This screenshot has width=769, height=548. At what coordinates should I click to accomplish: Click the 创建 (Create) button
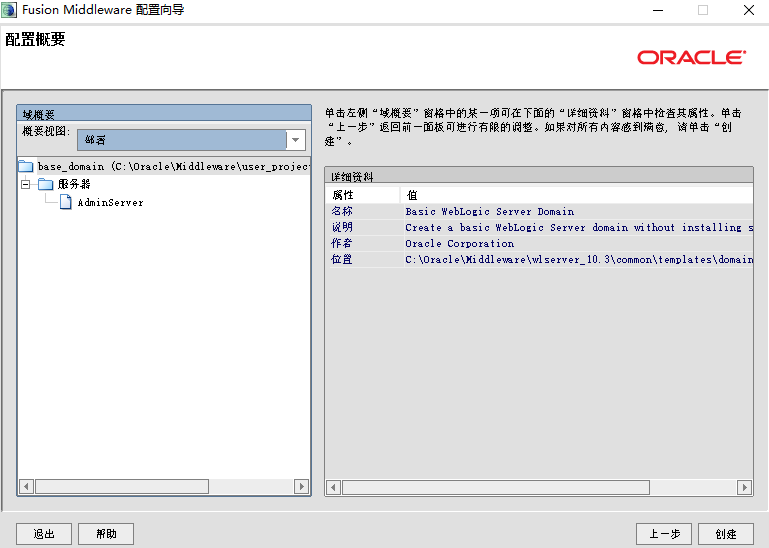point(725,534)
